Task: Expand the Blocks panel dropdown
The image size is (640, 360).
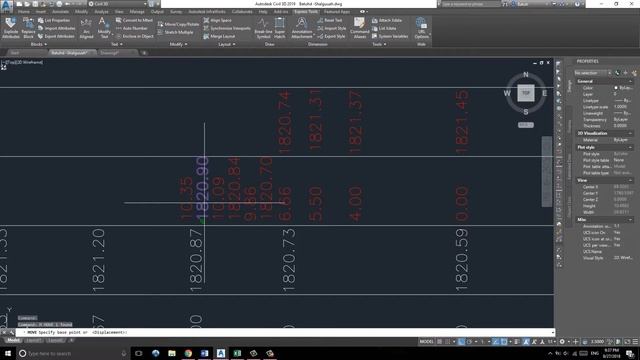Action: point(39,44)
